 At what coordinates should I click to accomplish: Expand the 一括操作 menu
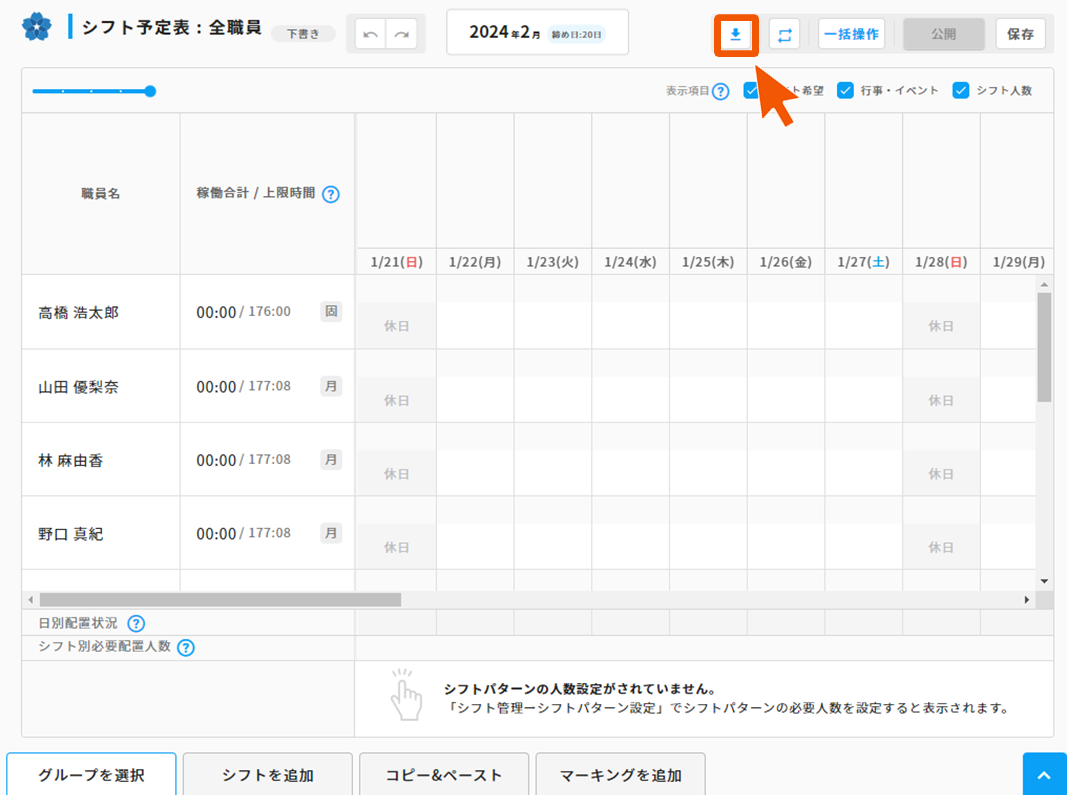tap(851, 34)
